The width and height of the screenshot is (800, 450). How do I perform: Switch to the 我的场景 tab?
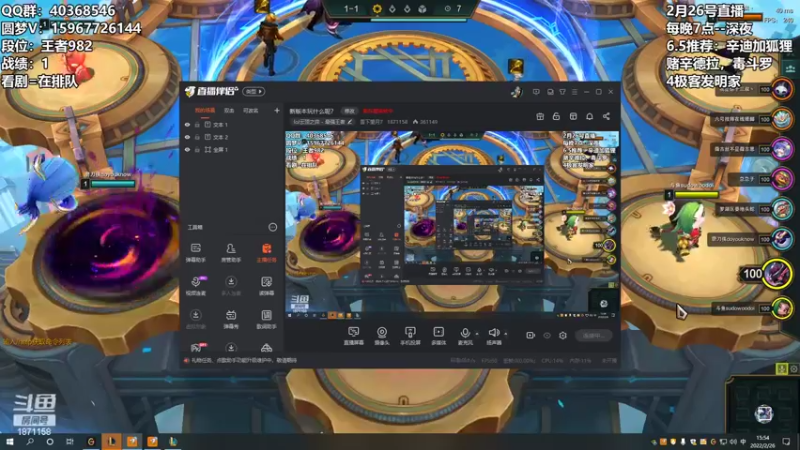click(205, 110)
